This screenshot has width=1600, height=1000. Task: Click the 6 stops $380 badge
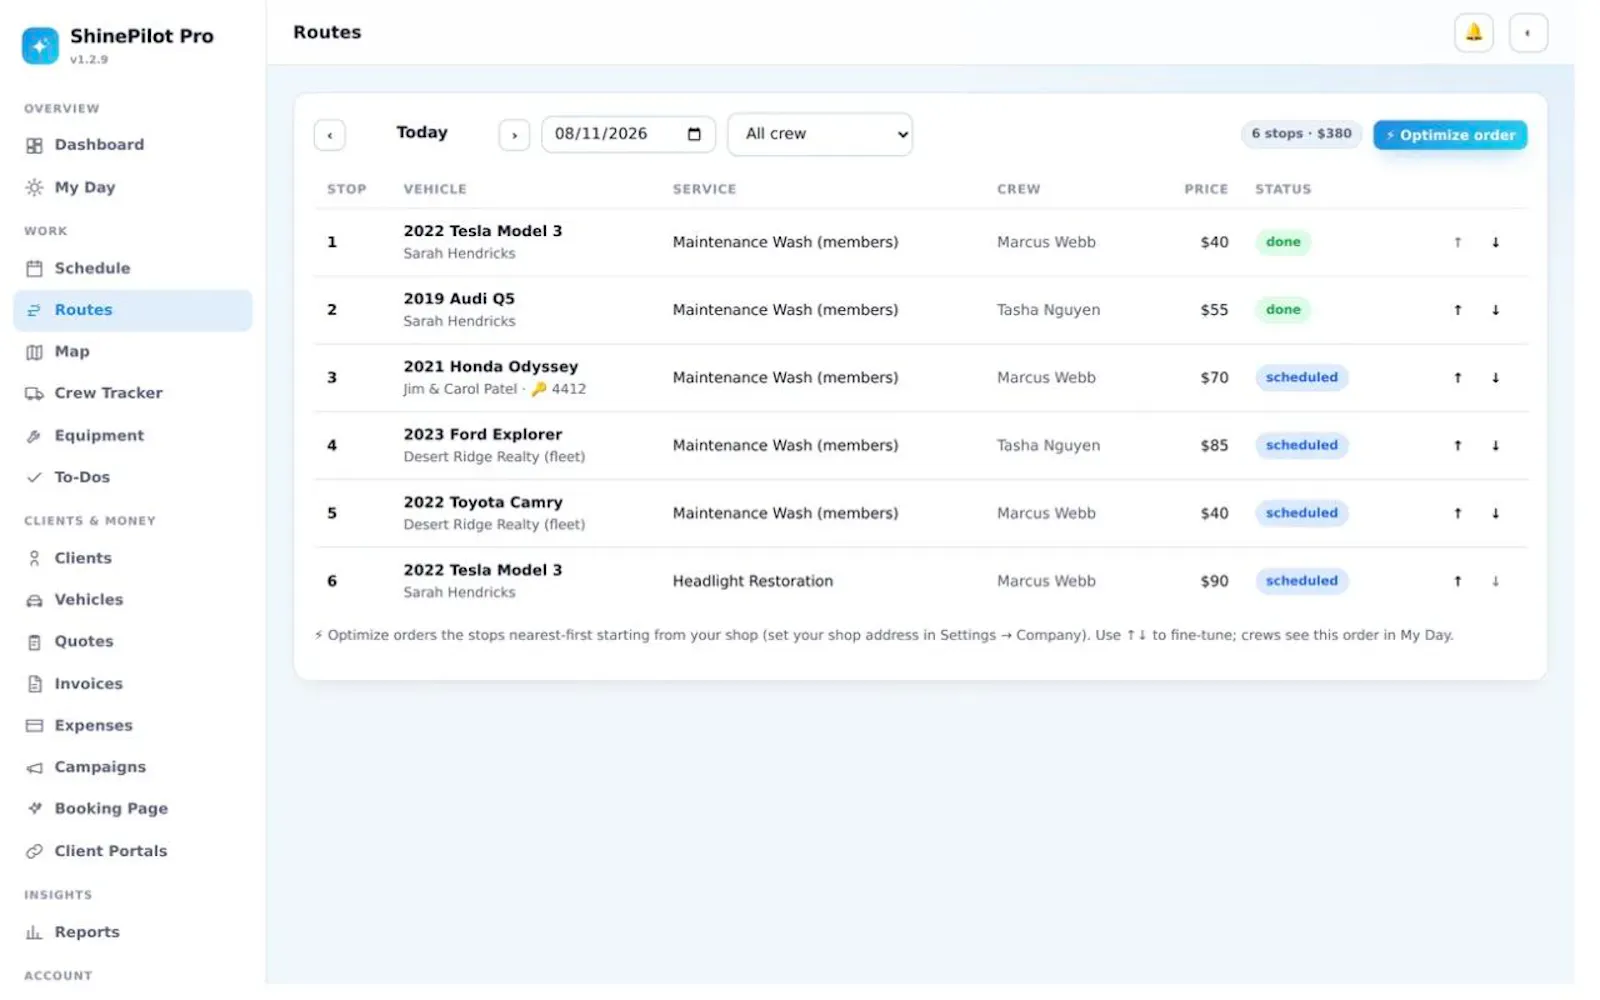tap(1301, 134)
